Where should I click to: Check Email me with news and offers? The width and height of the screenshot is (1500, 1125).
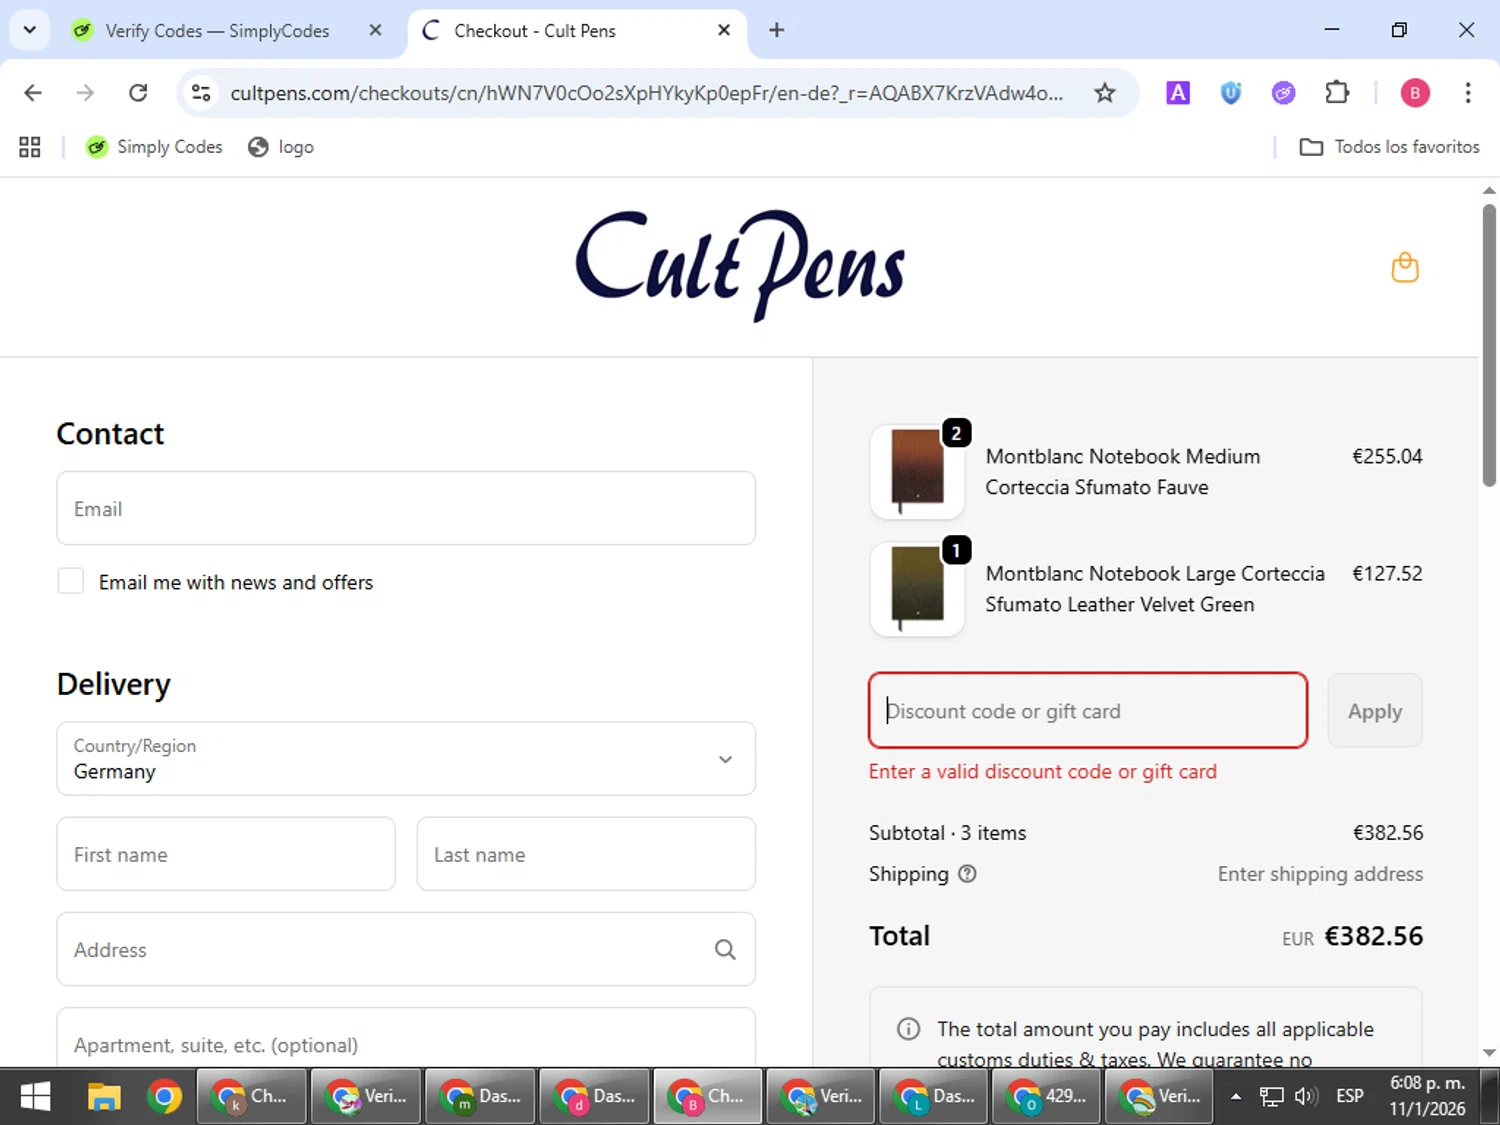(71, 581)
